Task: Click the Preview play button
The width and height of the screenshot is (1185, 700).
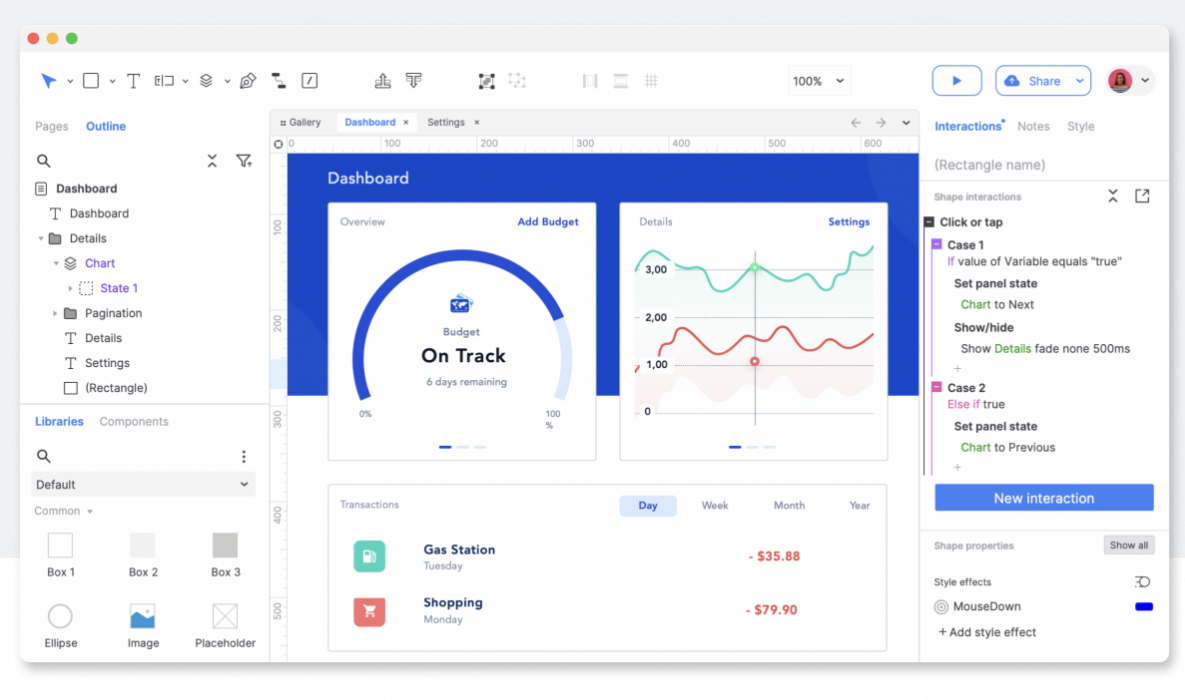Action: 956,81
